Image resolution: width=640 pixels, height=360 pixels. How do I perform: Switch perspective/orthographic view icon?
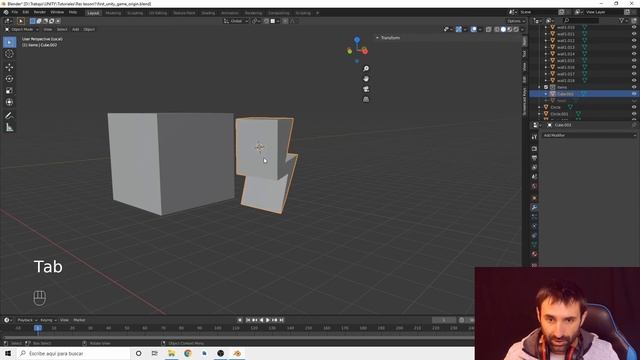366,99
